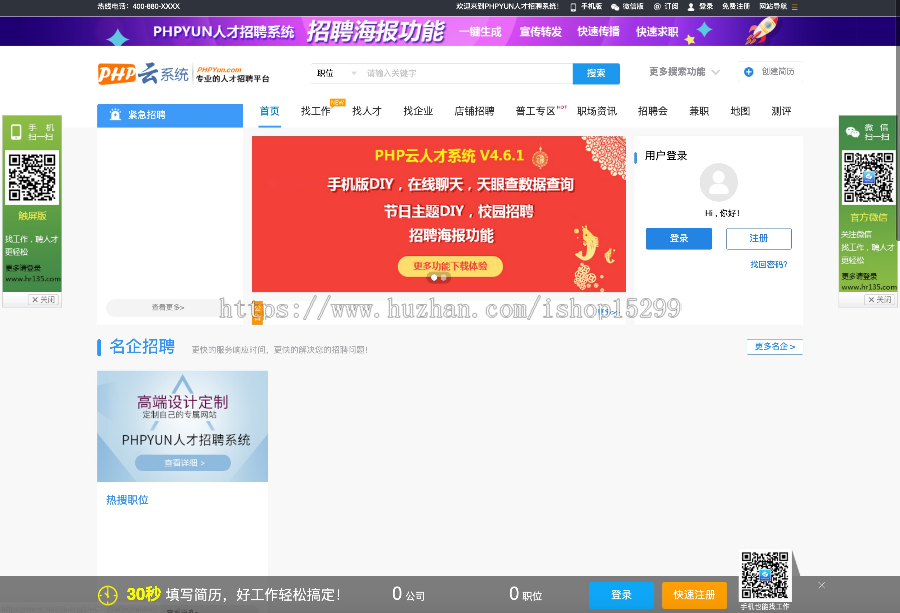Click the person icon beside top 登录
900x613 pixels.
click(691, 7)
